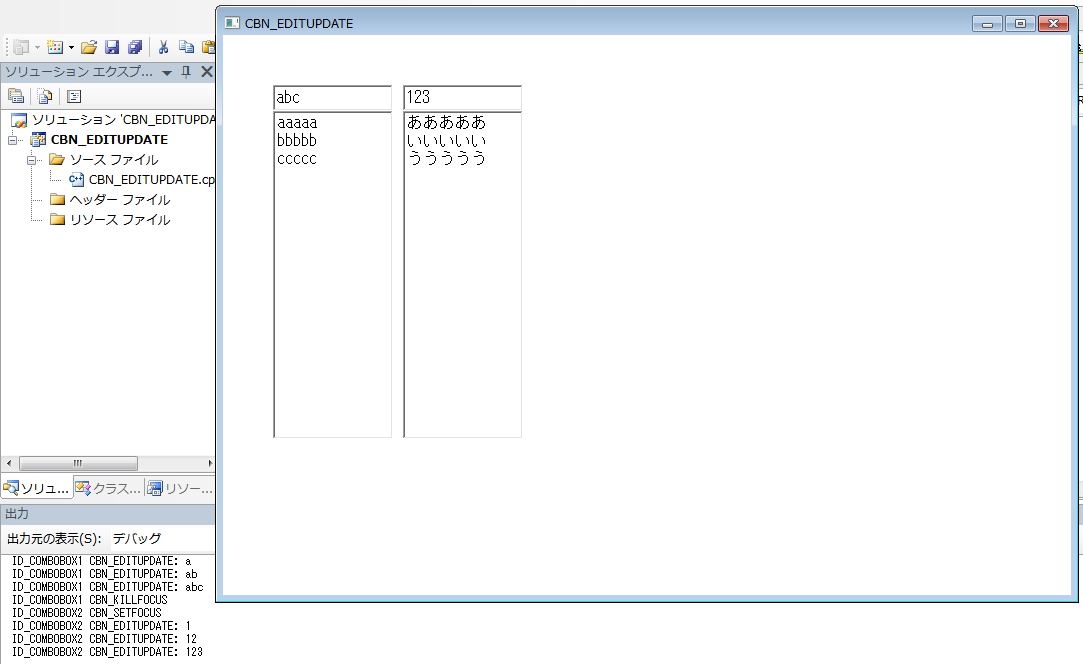Select the ソース ファイル folder
This screenshot has width=1083, height=664.
click(114, 160)
